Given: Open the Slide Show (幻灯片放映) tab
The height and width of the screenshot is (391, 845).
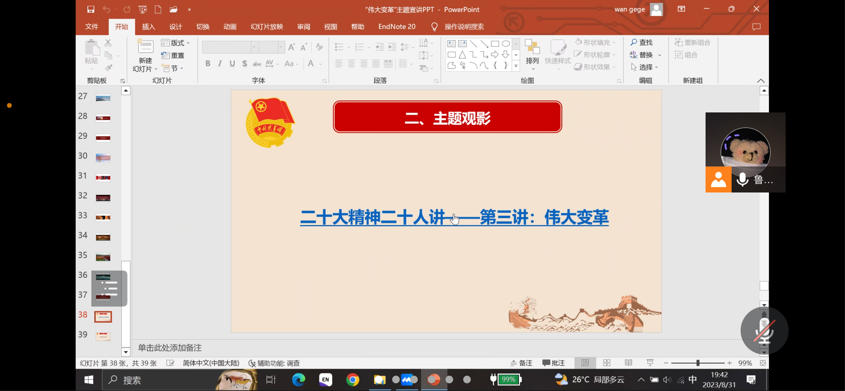Looking at the screenshot, I should [267, 26].
